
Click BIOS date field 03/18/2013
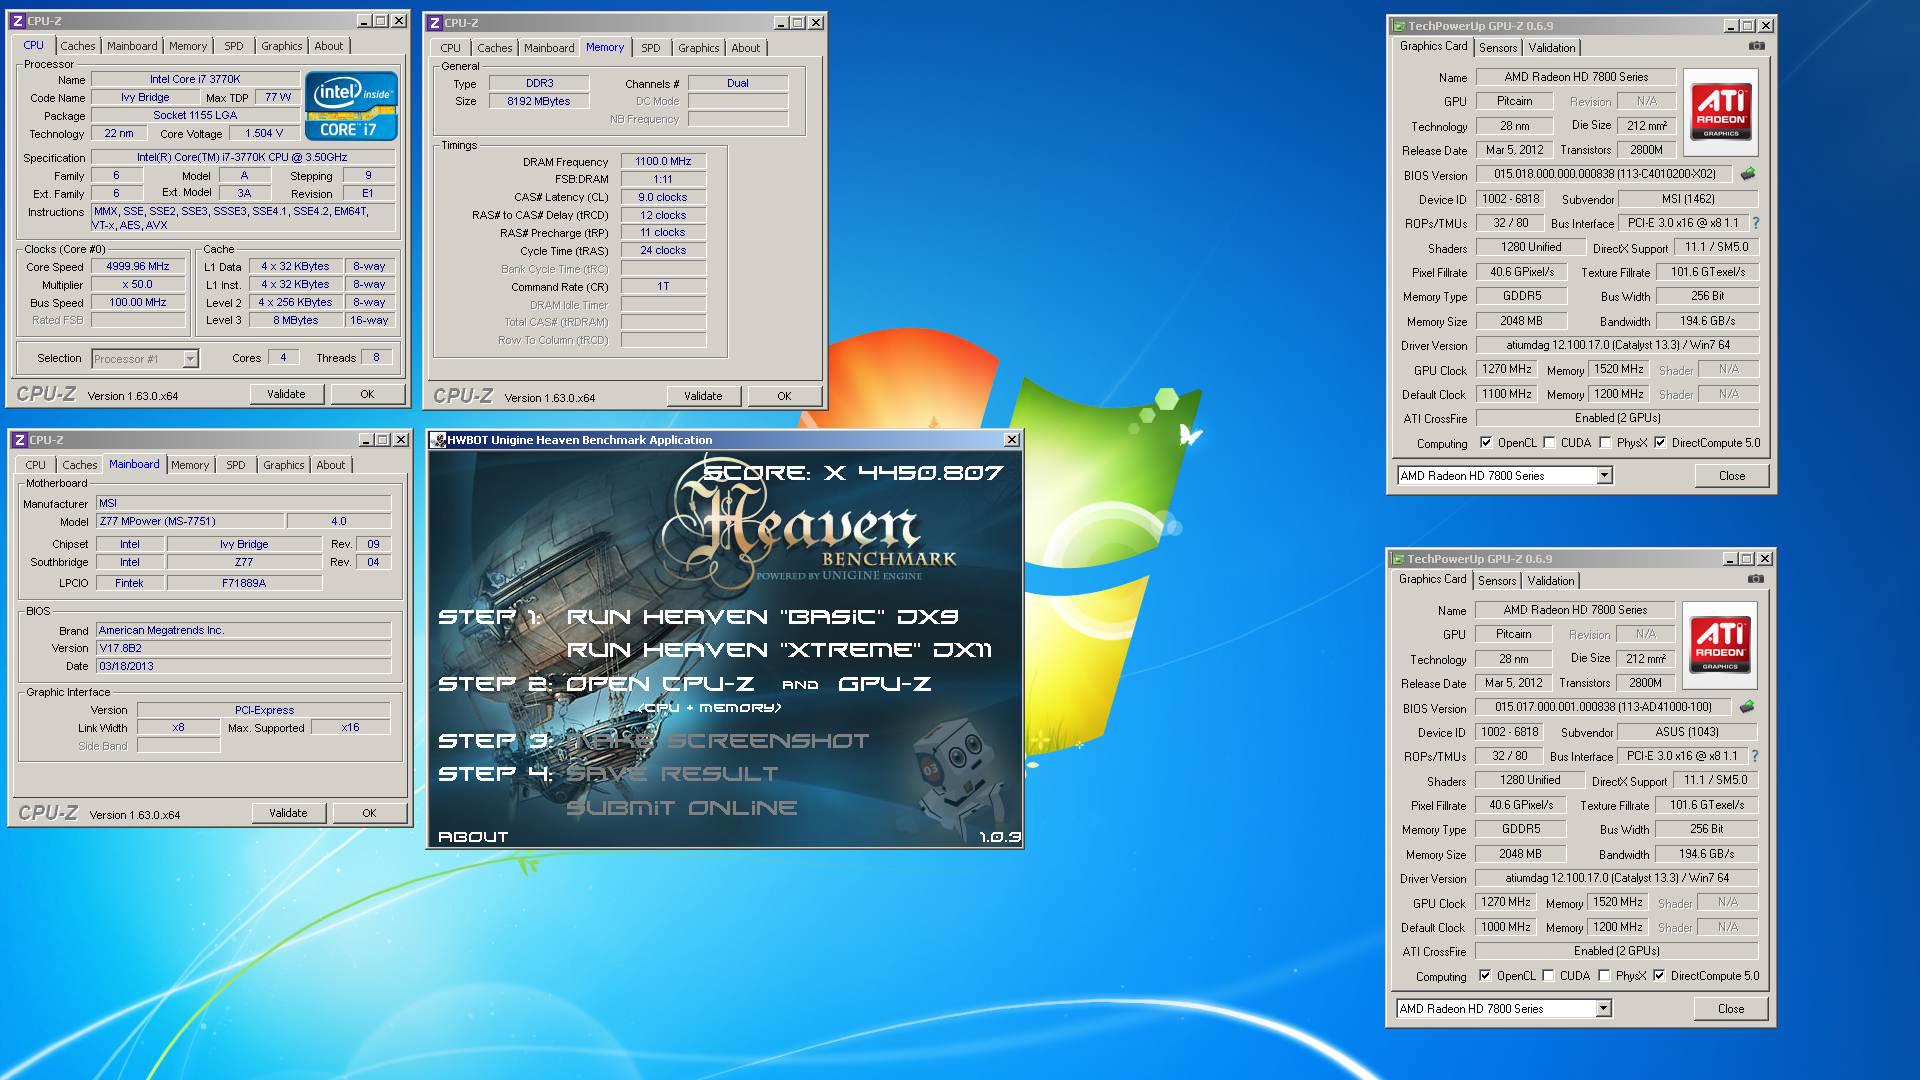pyautogui.click(x=243, y=666)
